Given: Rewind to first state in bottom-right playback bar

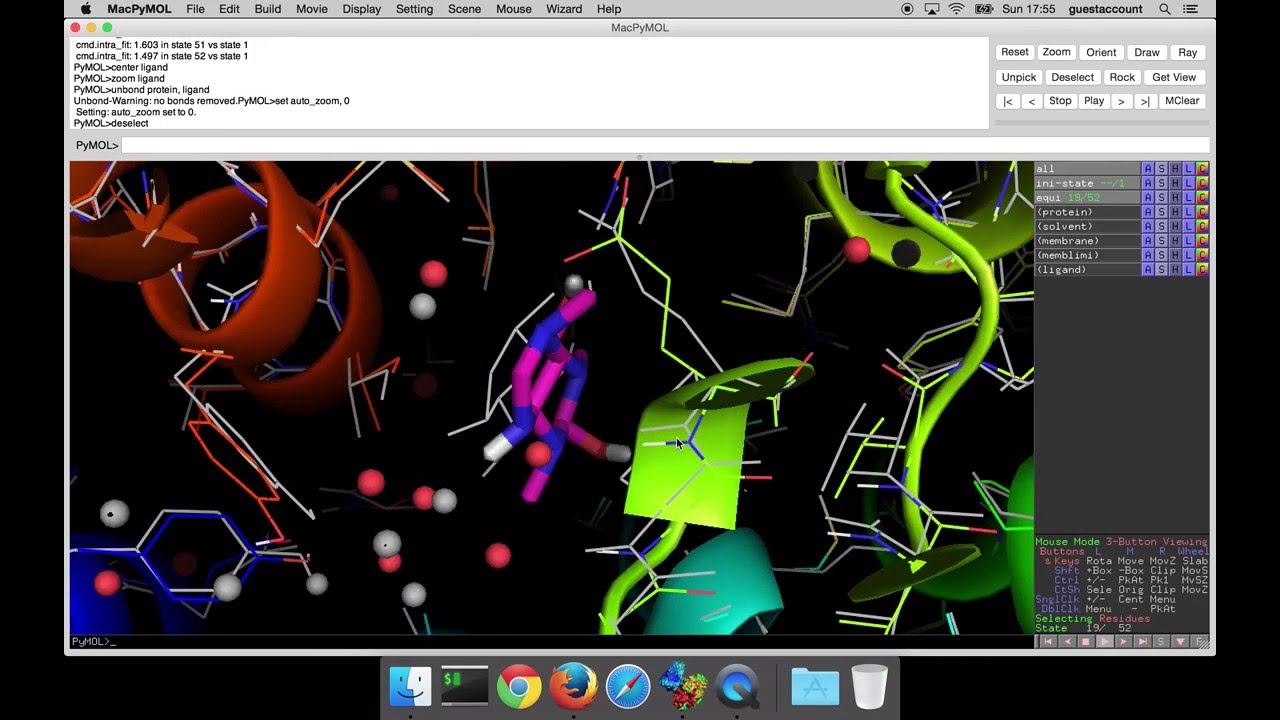Looking at the screenshot, I should pos(1047,642).
